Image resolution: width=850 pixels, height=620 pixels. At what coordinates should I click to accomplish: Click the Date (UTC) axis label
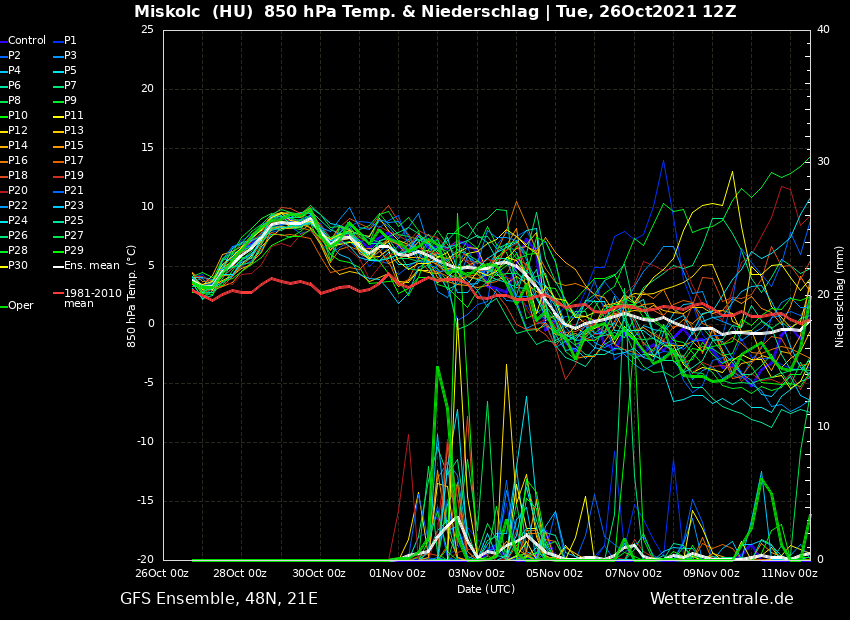[x=485, y=589]
